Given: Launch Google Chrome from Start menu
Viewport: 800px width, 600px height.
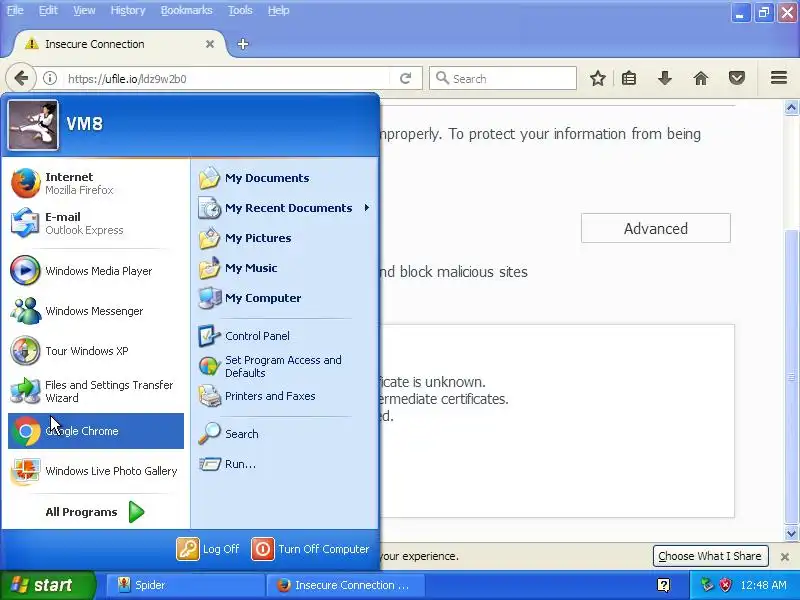Looking at the screenshot, I should coord(96,431).
